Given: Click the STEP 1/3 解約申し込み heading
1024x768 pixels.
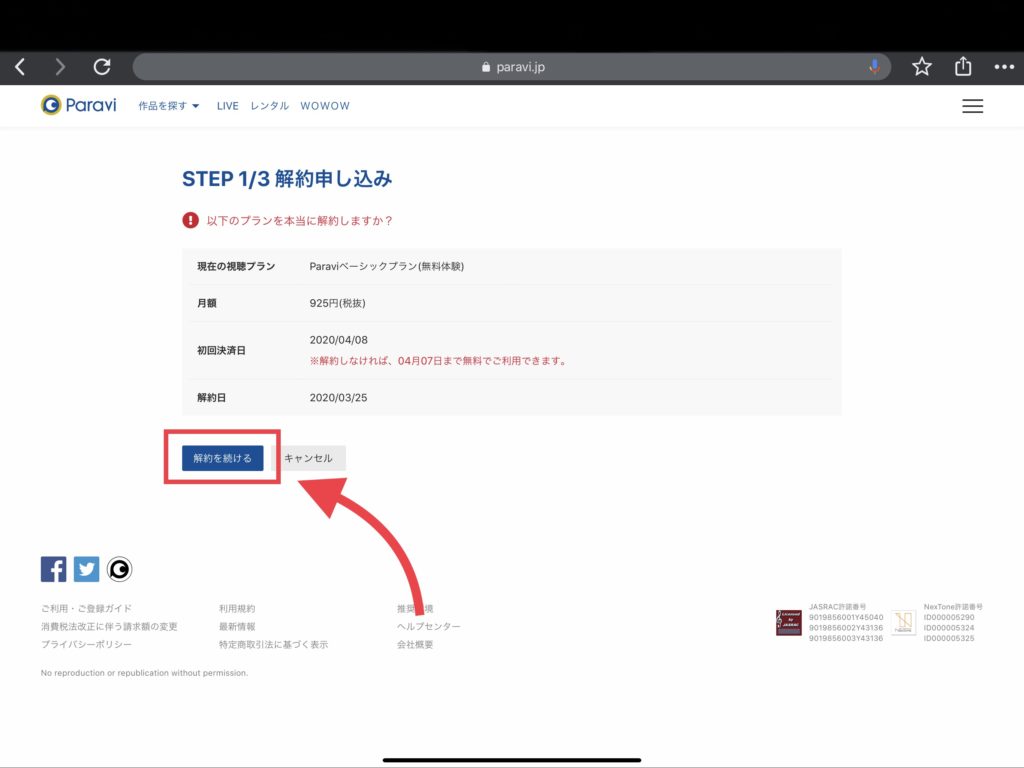Looking at the screenshot, I should (x=287, y=178).
